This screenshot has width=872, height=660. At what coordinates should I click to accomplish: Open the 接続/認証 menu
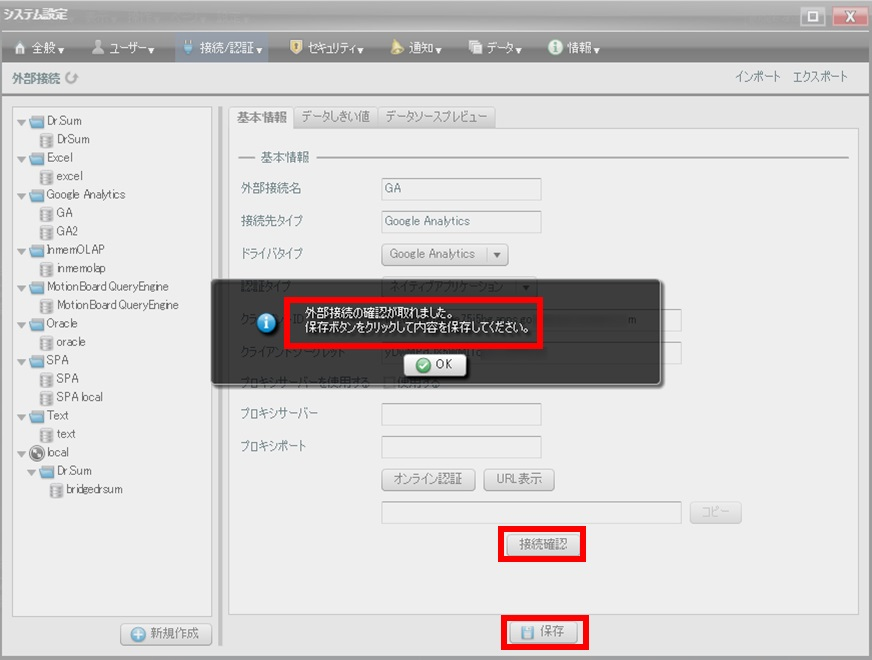(222, 48)
